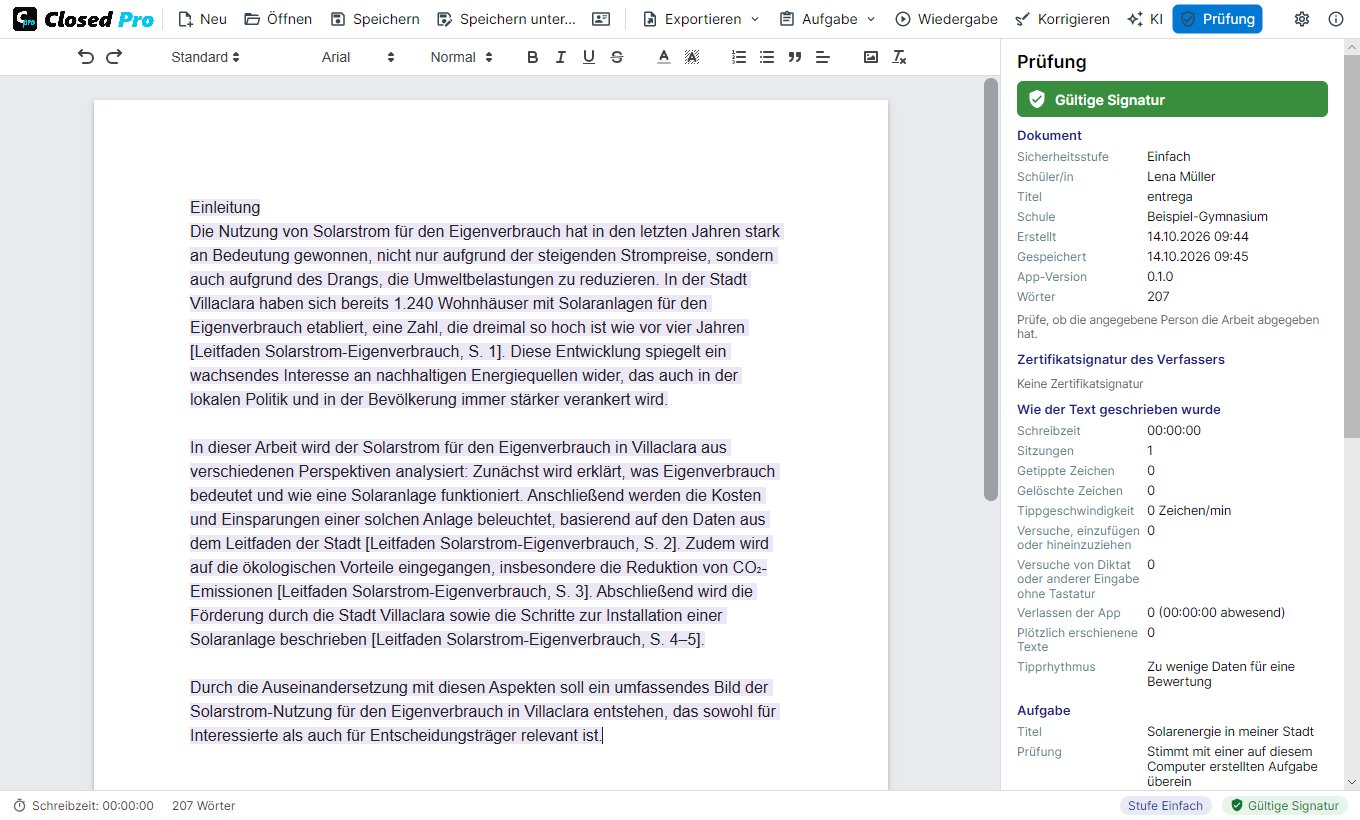Expand the Aufgabe dropdown menu
The width and height of the screenshot is (1360, 820).
pos(827,19)
